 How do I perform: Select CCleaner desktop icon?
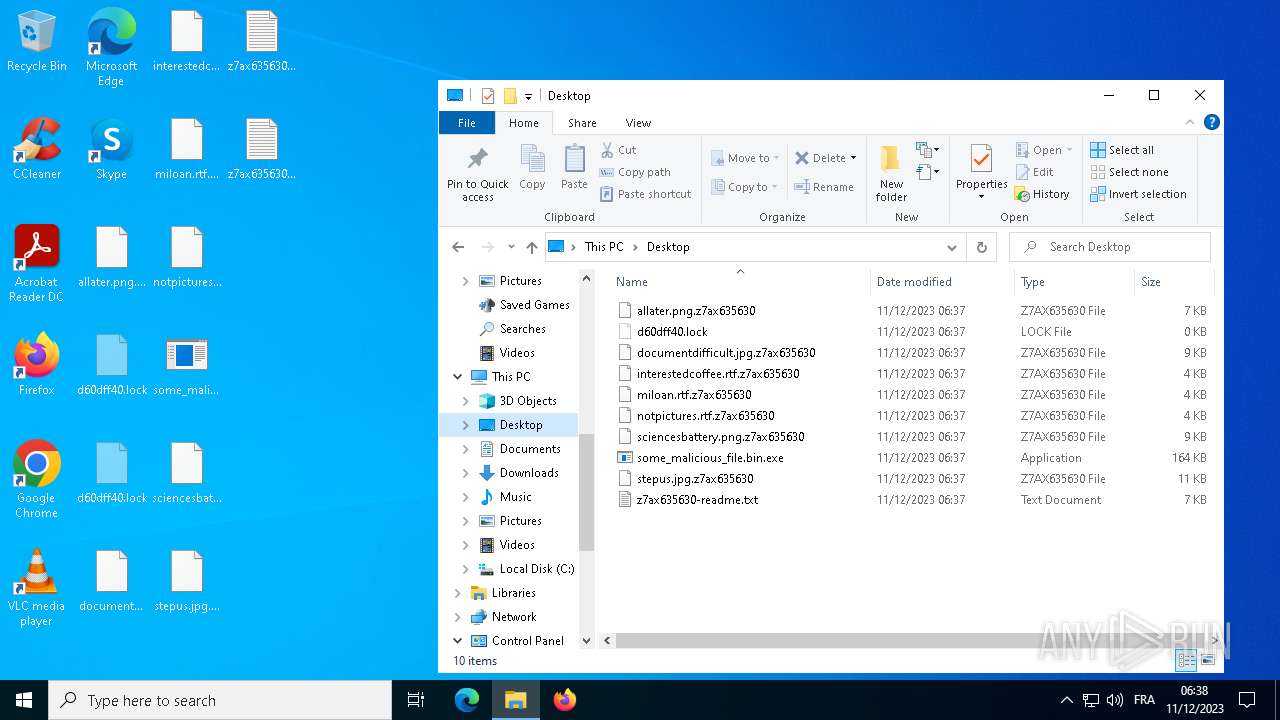(x=37, y=148)
